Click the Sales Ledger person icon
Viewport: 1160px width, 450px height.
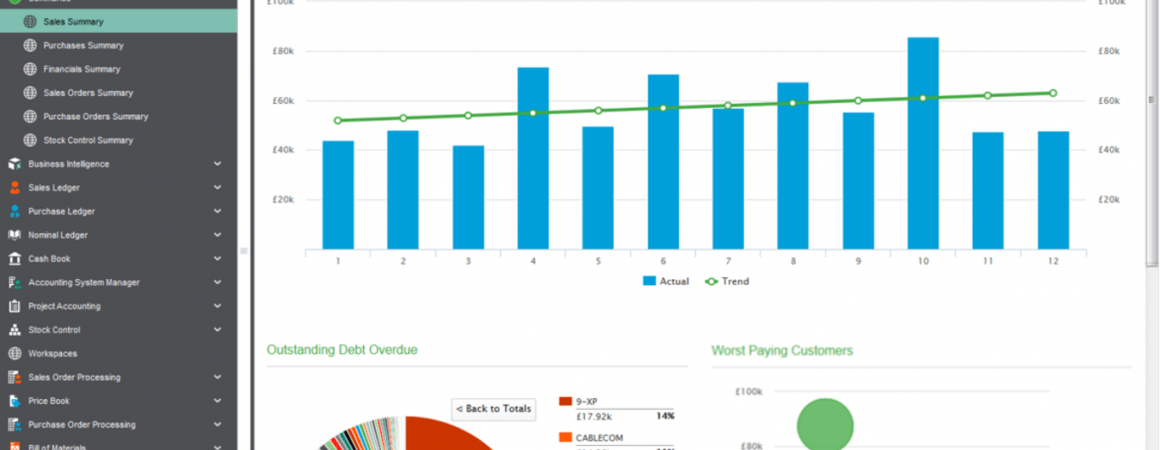[14, 187]
